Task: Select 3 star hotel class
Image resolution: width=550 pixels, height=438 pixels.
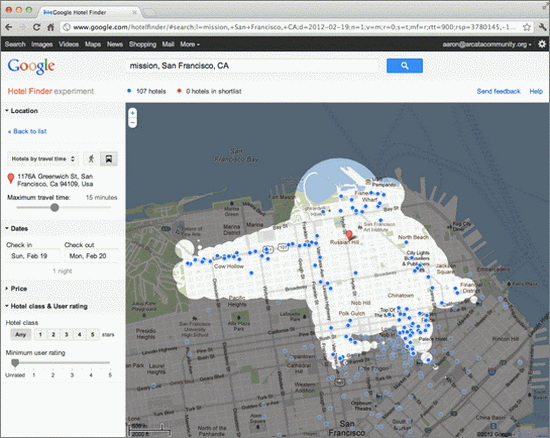Action: (66, 335)
